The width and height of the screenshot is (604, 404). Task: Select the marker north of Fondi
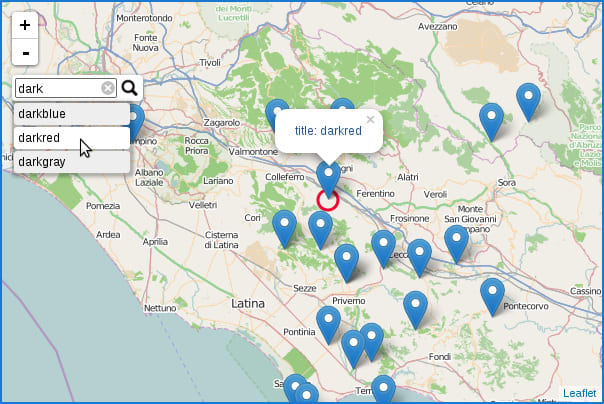tap(415, 310)
